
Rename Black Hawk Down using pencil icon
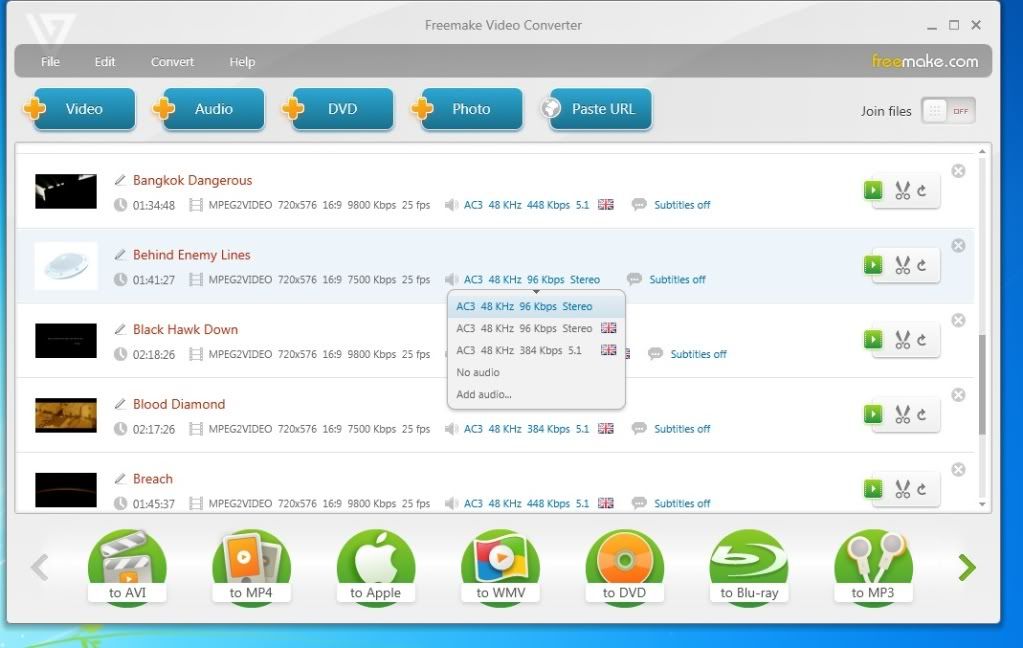[x=120, y=329]
